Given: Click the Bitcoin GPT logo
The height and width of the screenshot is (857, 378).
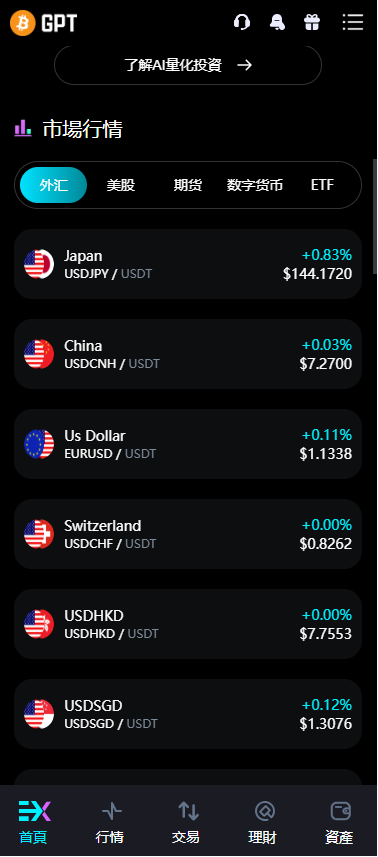Looking at the screenshot, I should (x=44, y=23).
